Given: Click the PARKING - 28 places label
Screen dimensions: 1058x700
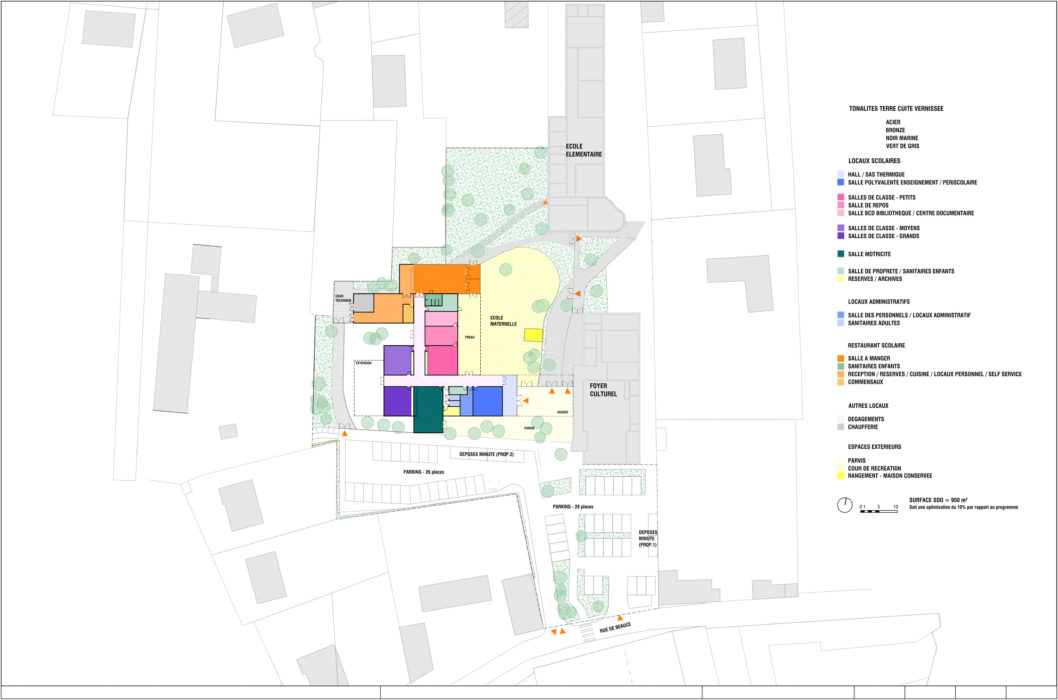Looking at the screenshot, I should pyautogui.click(x=573, y=506).
